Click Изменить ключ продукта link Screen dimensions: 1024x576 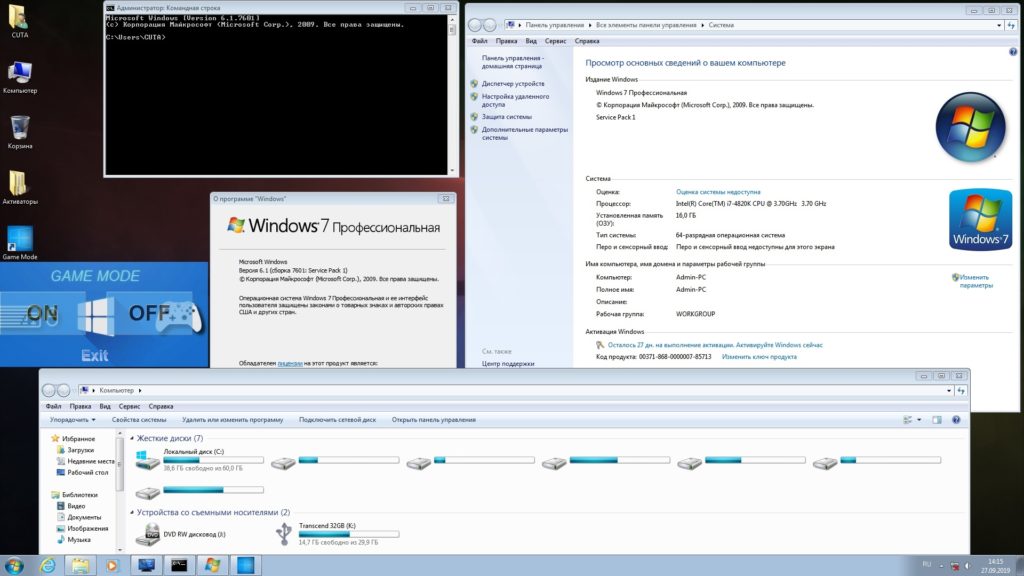[x=759, y=357]
